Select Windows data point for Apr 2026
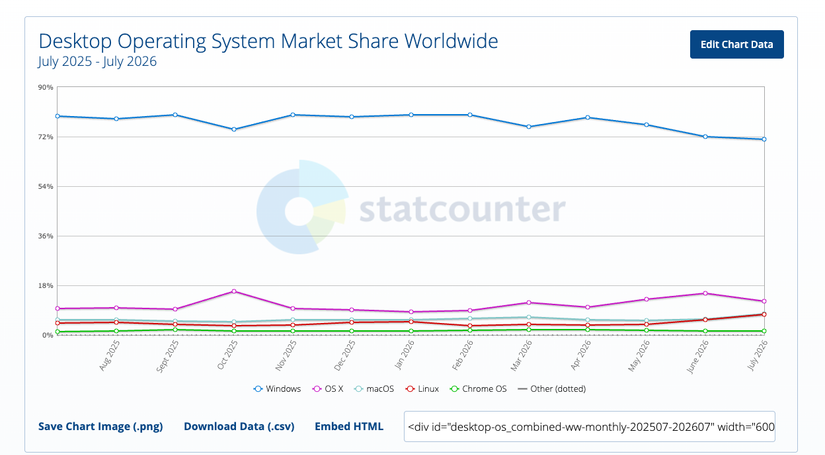This screenshot has width=825, height=455. coord(588,118)
